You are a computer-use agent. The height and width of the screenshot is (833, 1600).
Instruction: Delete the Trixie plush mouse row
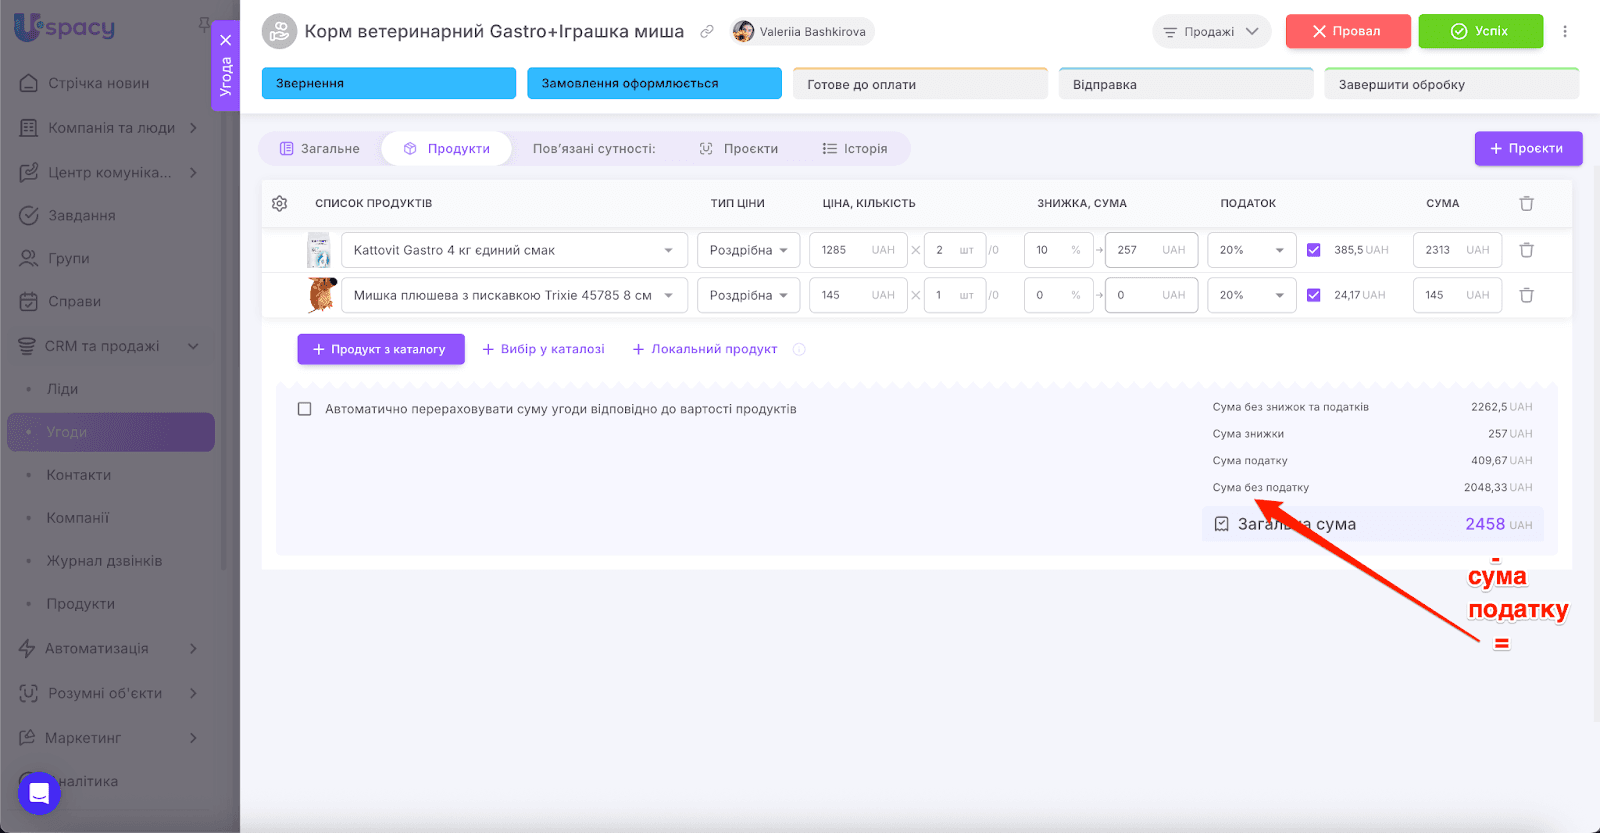pos(1526,295)
